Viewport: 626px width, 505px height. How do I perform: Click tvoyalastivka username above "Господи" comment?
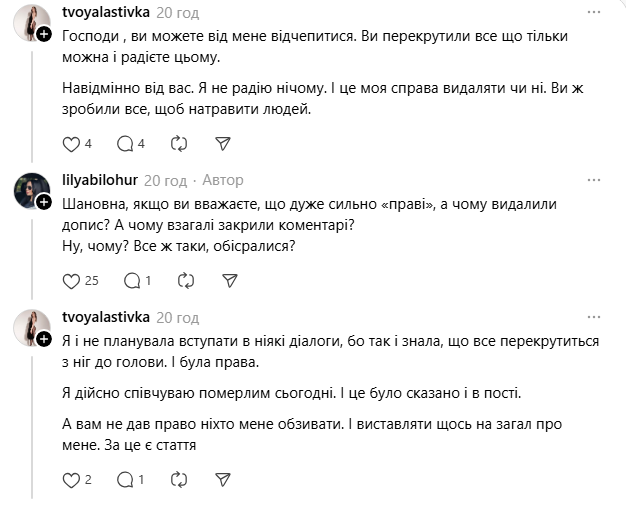(105, 12)
